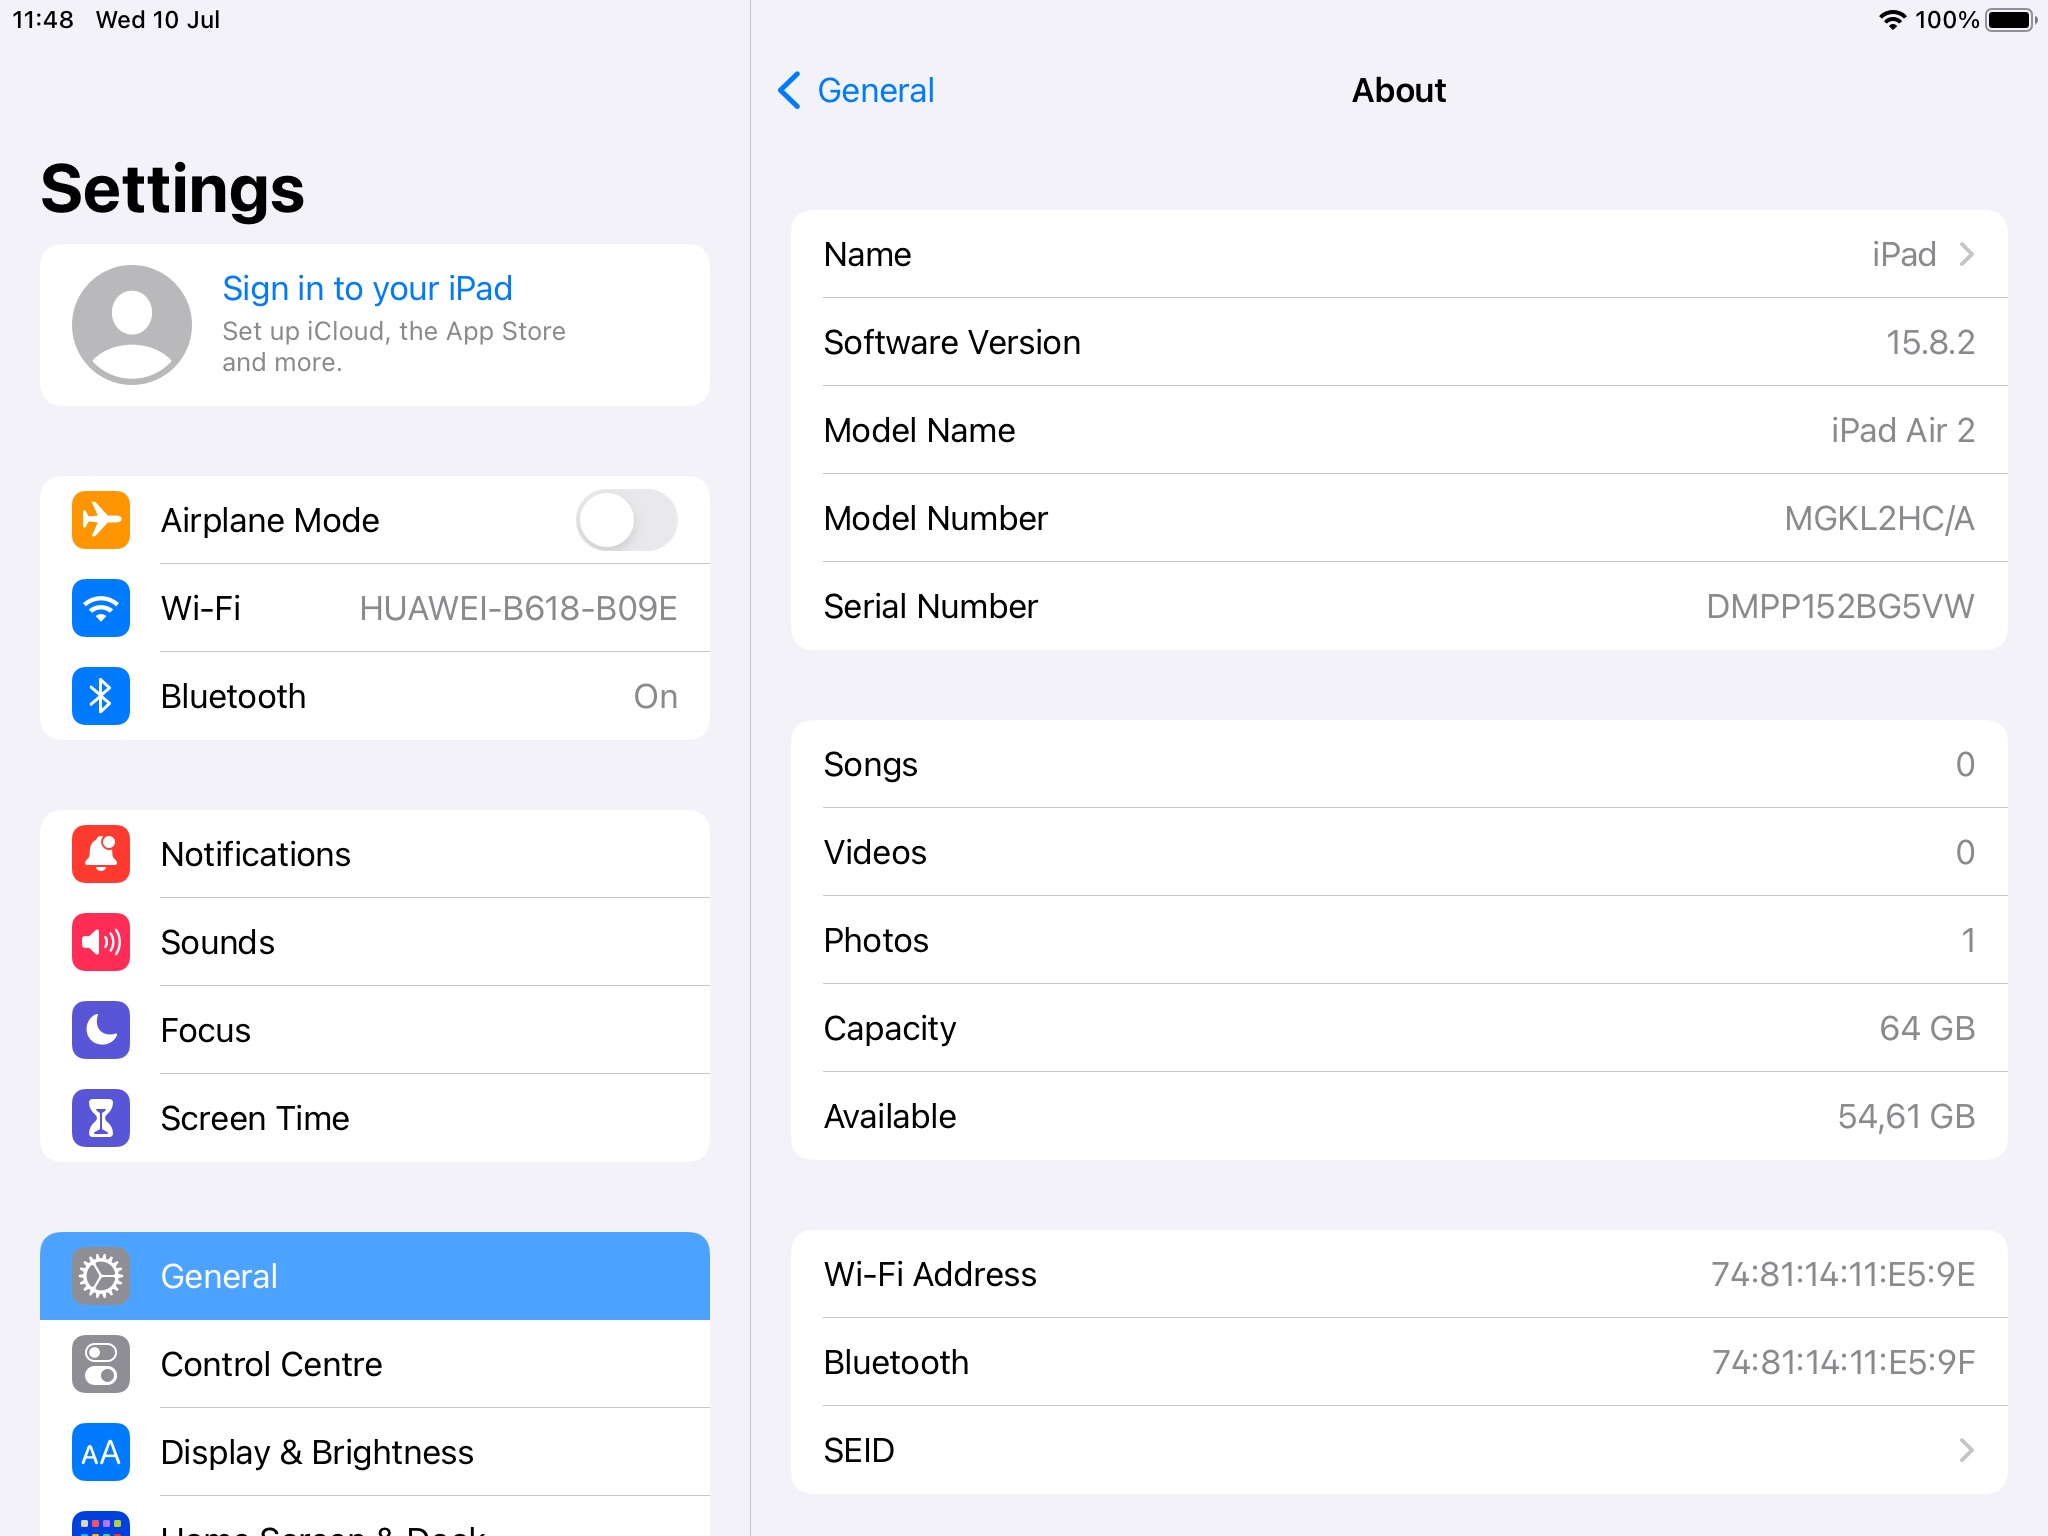Open Bluetooth settings in sidebar

(x=375, y=696)
